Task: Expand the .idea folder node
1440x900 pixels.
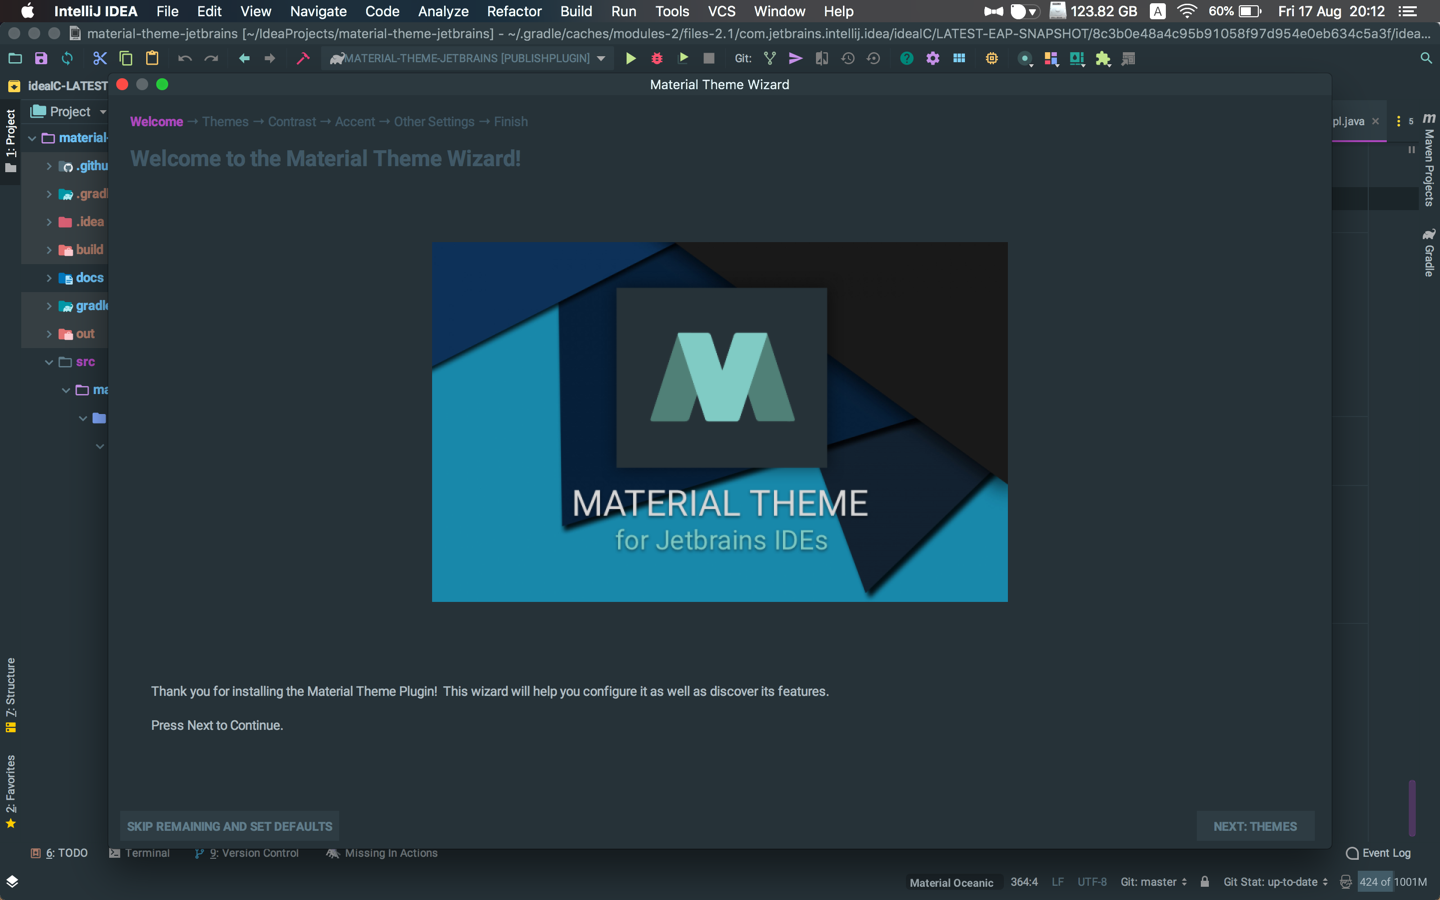Action: pyautogui.click(x=49, y=222)
